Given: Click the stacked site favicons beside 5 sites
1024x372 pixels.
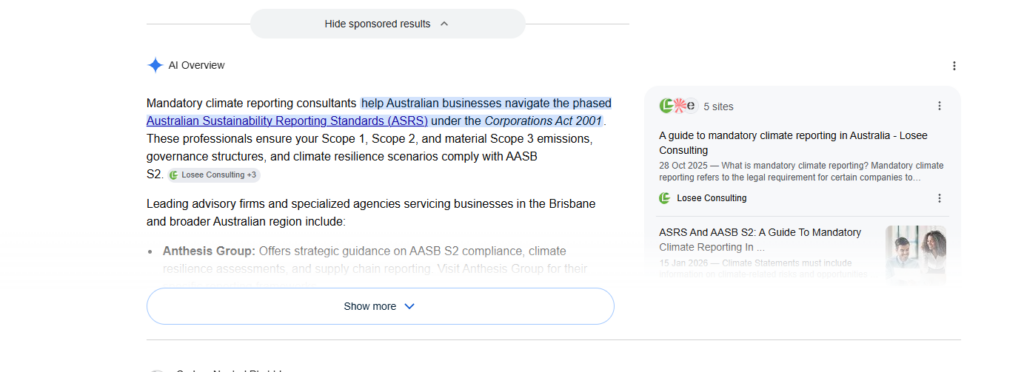Looking at the screenshot, I should click(679, 106).
